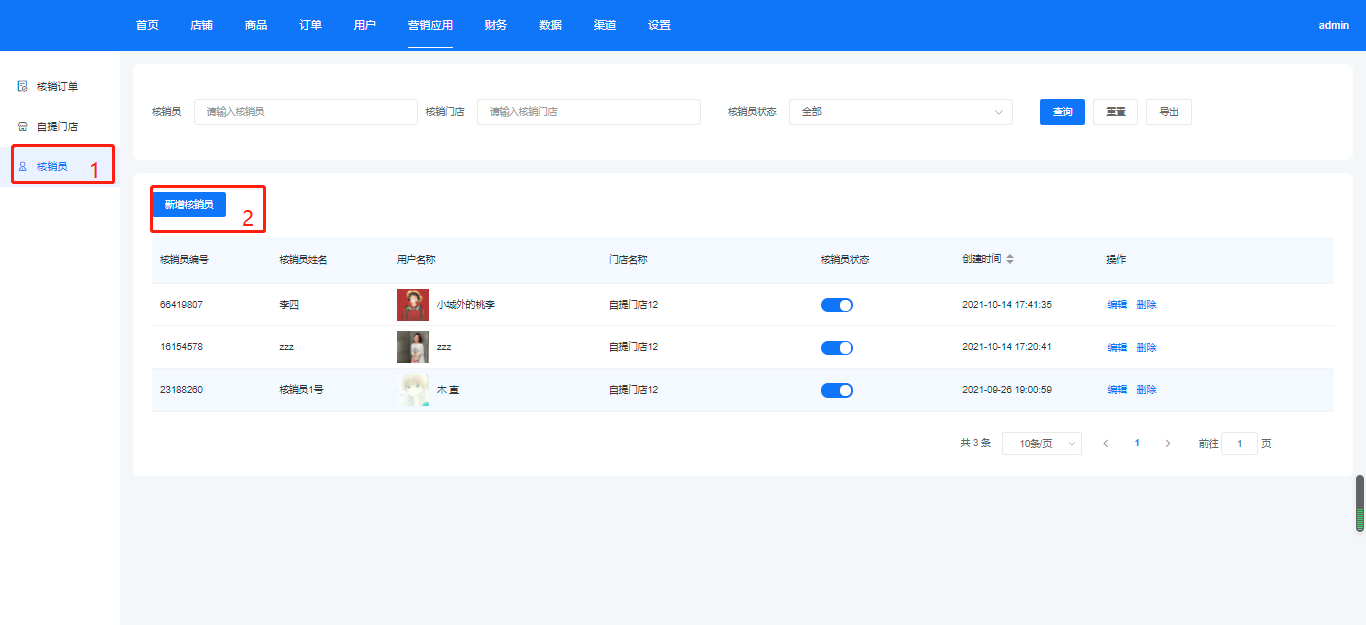1366x625 pixels.
Task: Sort by 创建时间 using the sort arrows
Action: coord(1010,260)
